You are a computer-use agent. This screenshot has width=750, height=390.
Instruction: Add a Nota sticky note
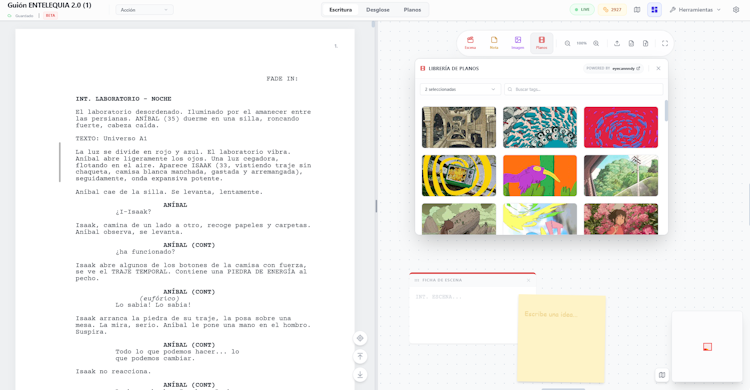pyautogui.click(x=494, y=43)
